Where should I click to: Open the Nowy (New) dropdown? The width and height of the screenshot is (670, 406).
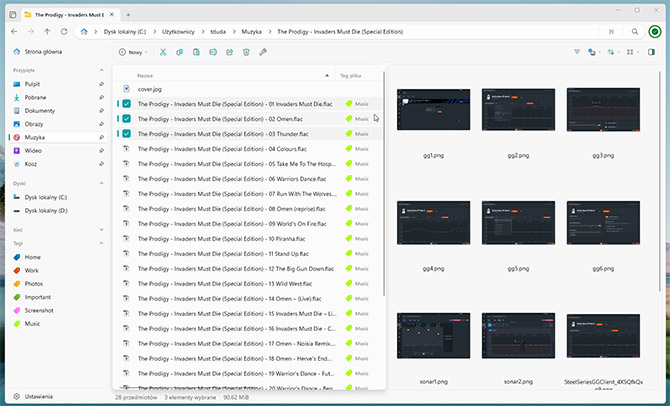tap(133, 52)
